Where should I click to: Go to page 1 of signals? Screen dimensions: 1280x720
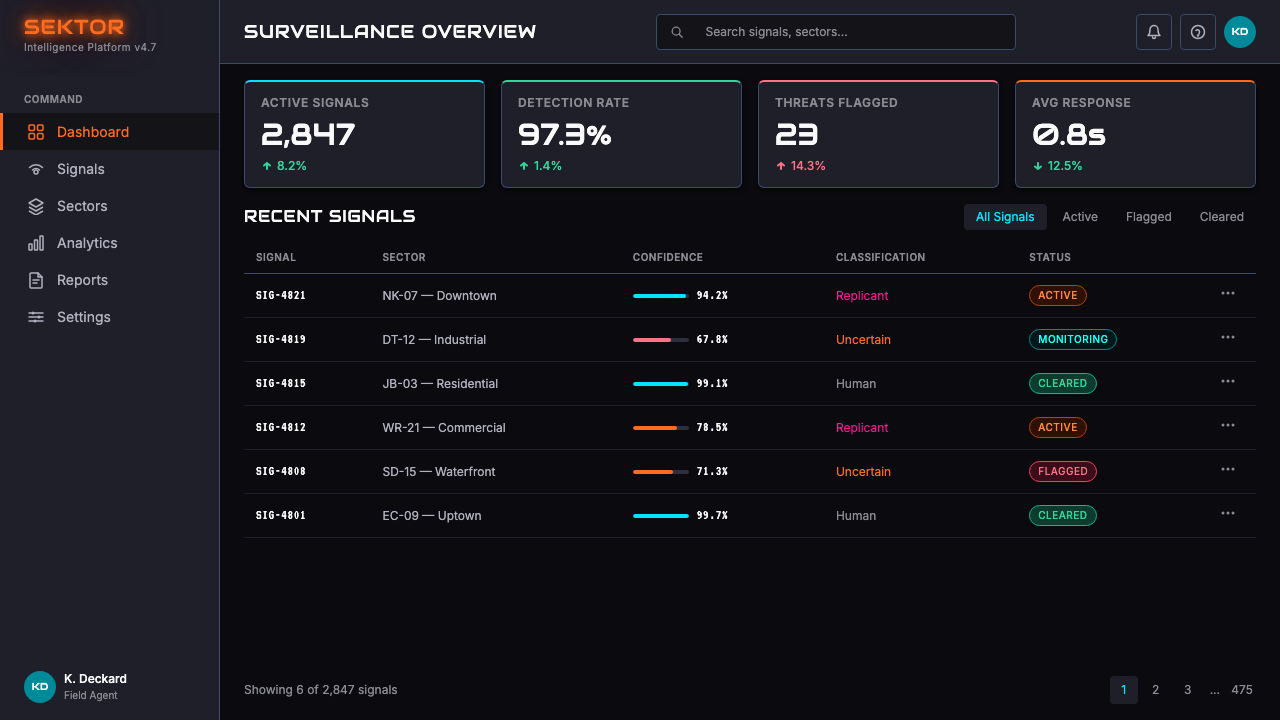pos(1124,690)
